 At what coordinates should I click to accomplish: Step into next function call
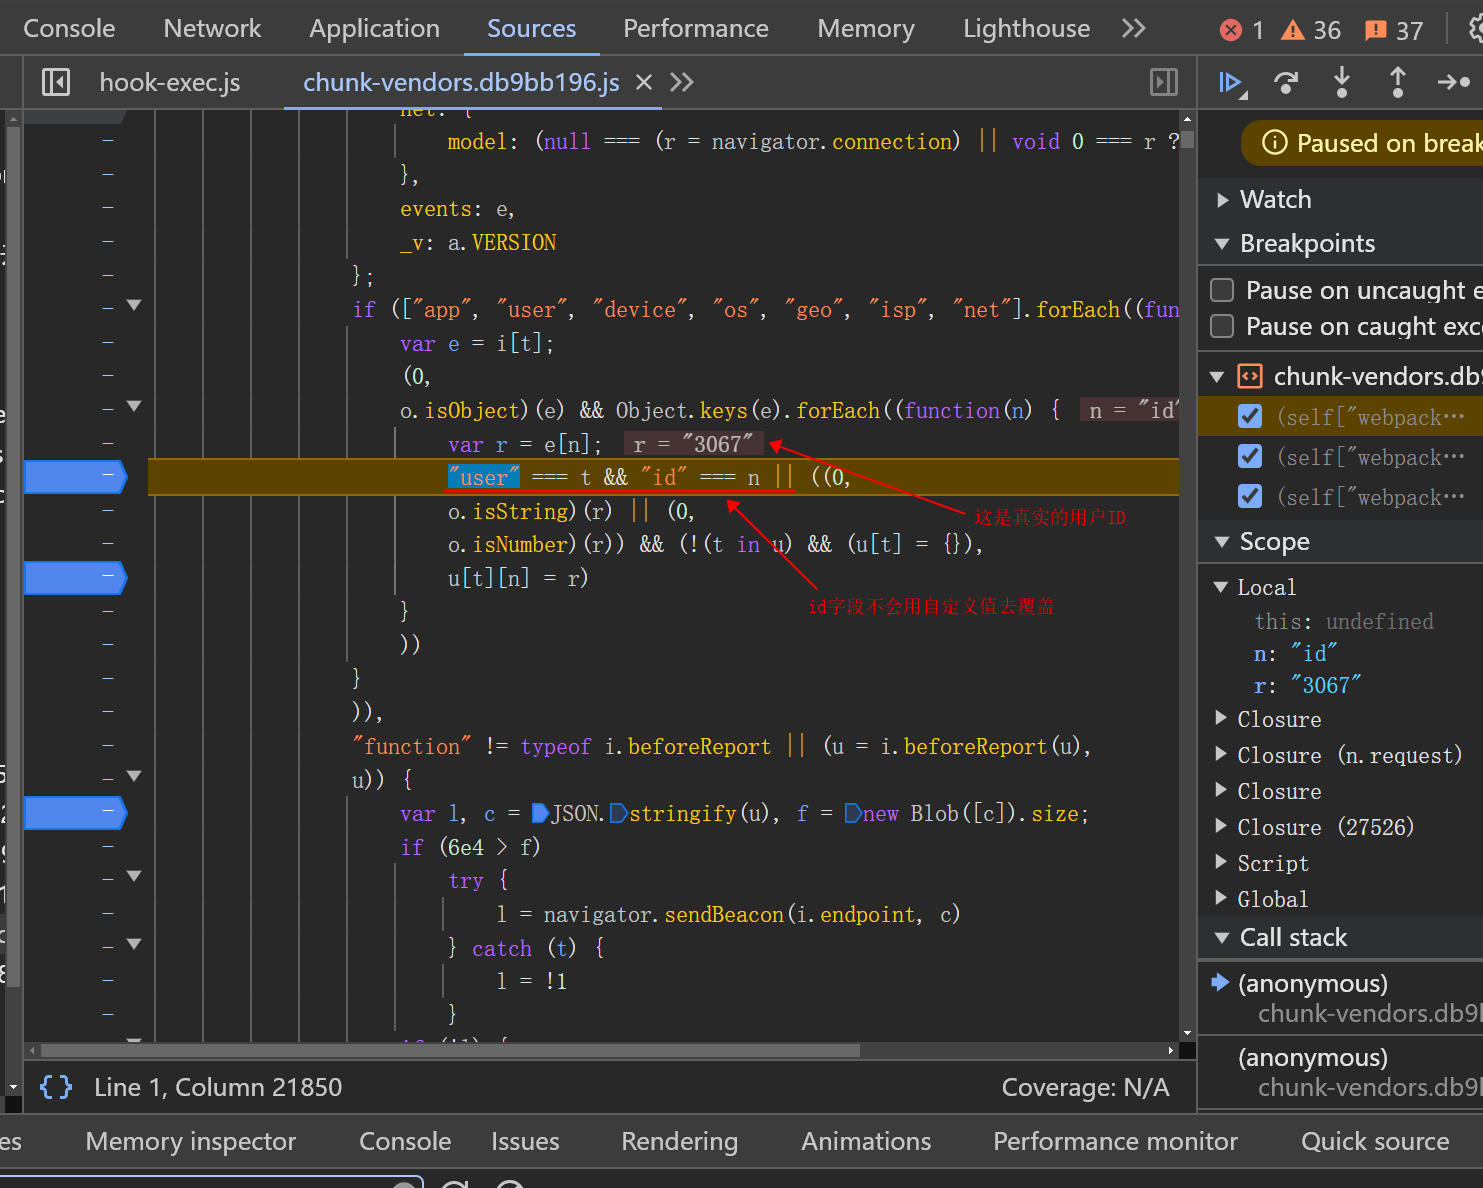click(1342, 82)
